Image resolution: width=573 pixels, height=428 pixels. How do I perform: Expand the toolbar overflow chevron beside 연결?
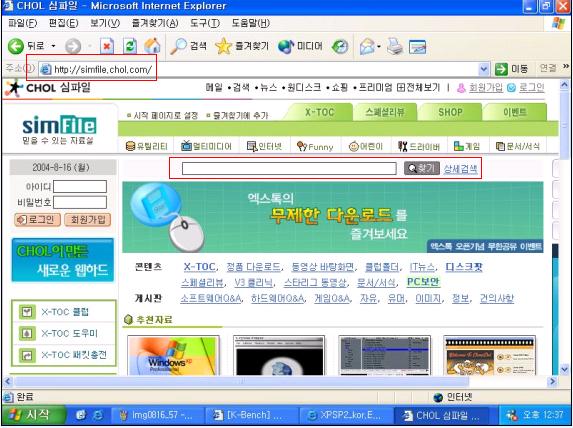[566, 66]
